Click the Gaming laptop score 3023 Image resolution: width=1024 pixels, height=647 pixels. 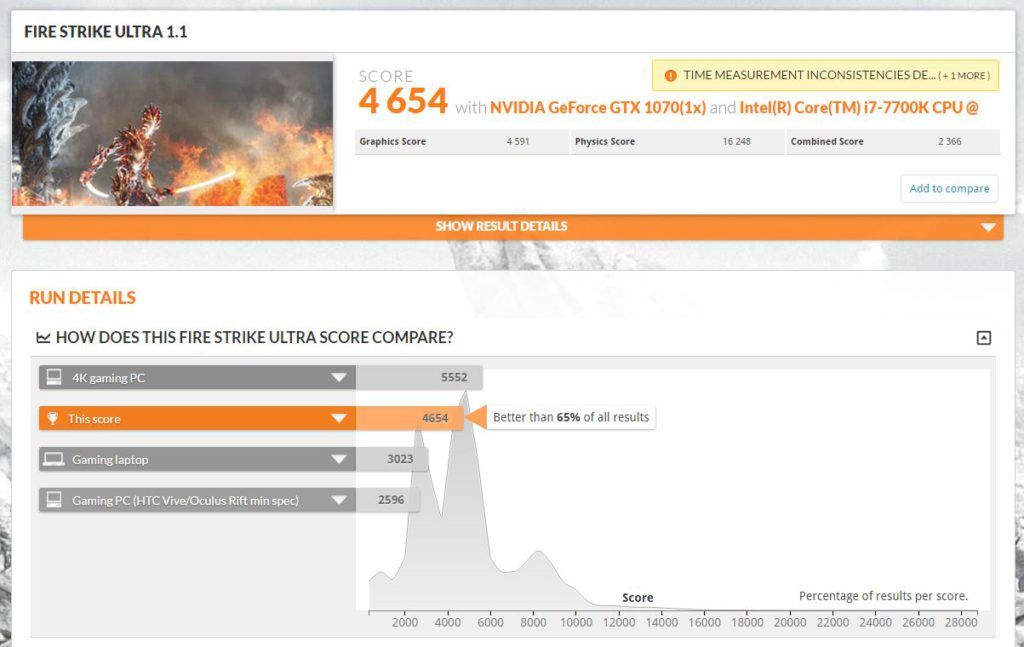coord(400,459)
